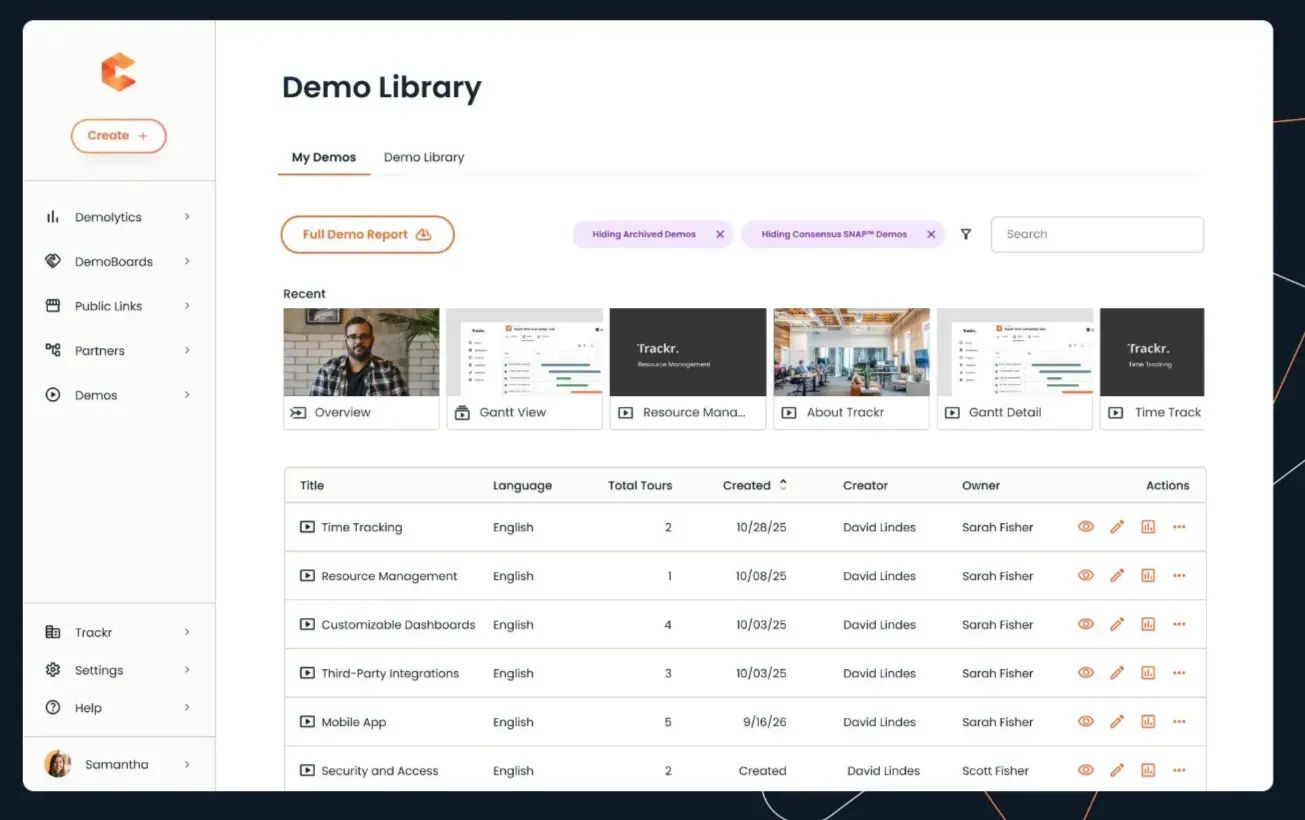Viewport: 1305px width, 820px height.
Task: Edit the Customizable Dashboards demo
Action: 1117,624
